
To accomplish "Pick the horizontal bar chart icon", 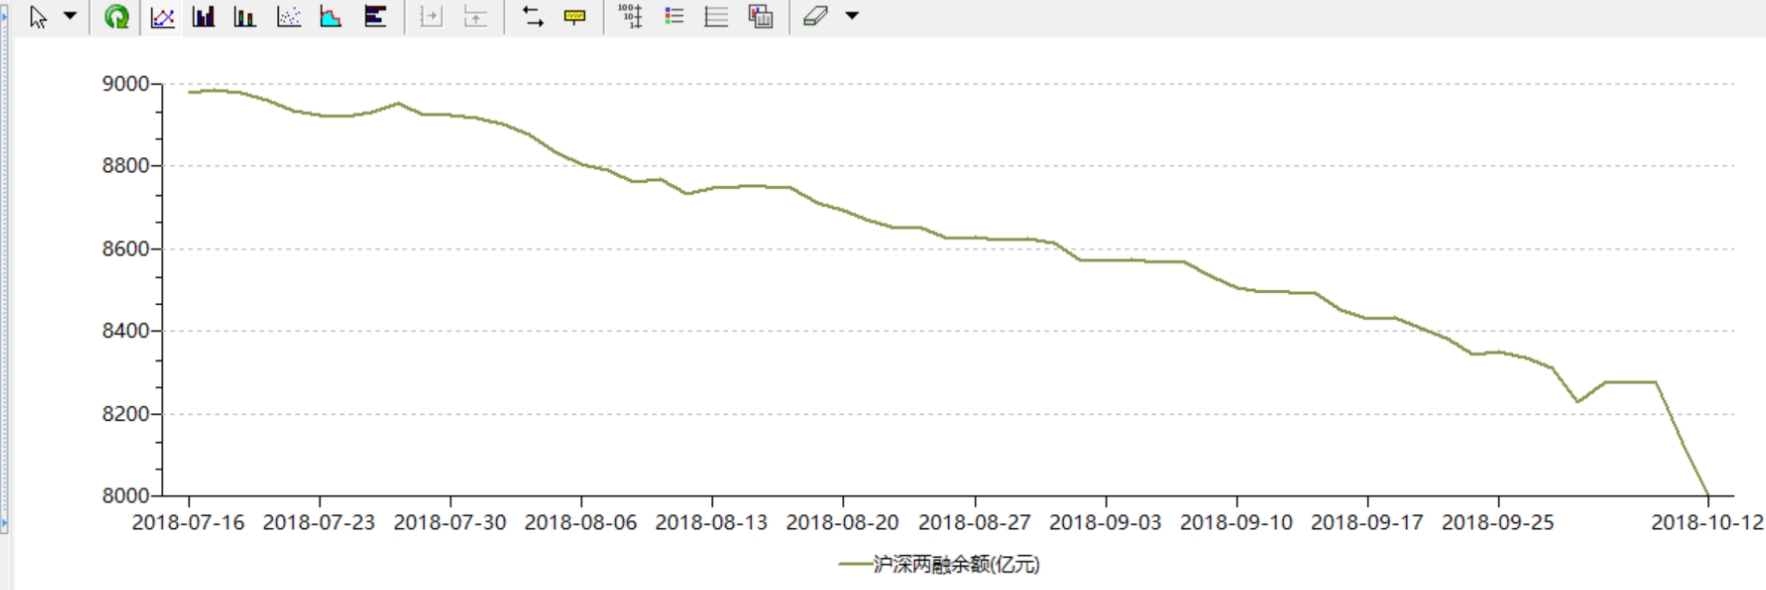I will (375, 17).
